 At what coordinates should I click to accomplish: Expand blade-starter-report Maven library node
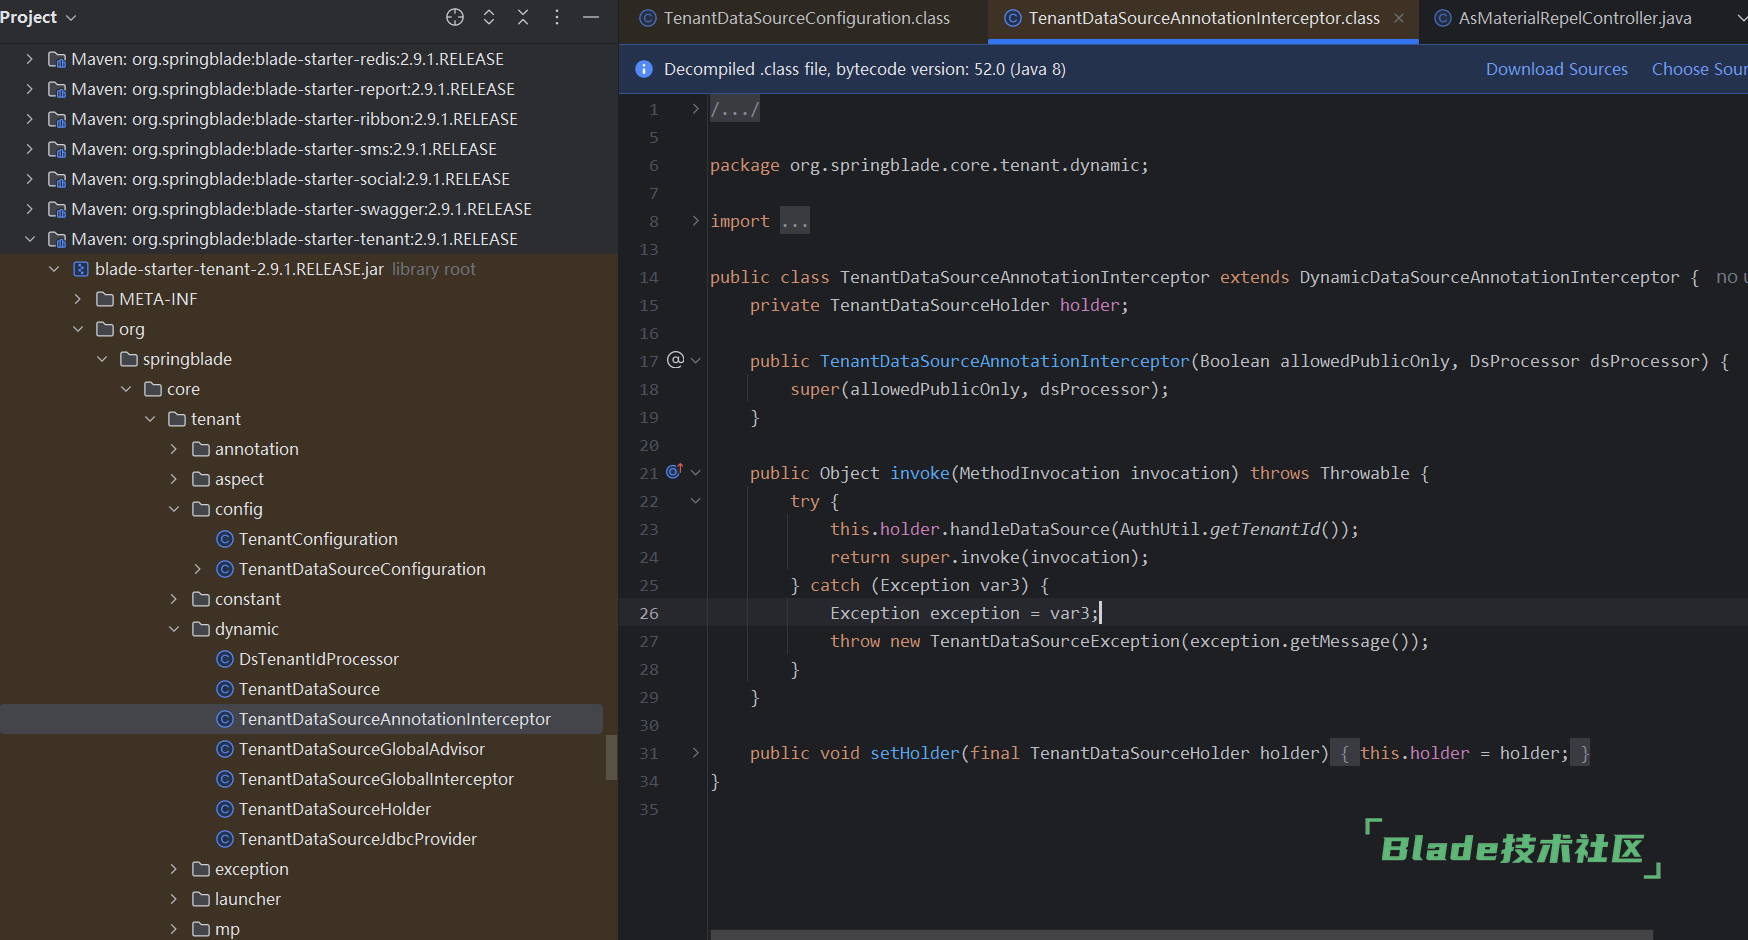tap(29, 89)
